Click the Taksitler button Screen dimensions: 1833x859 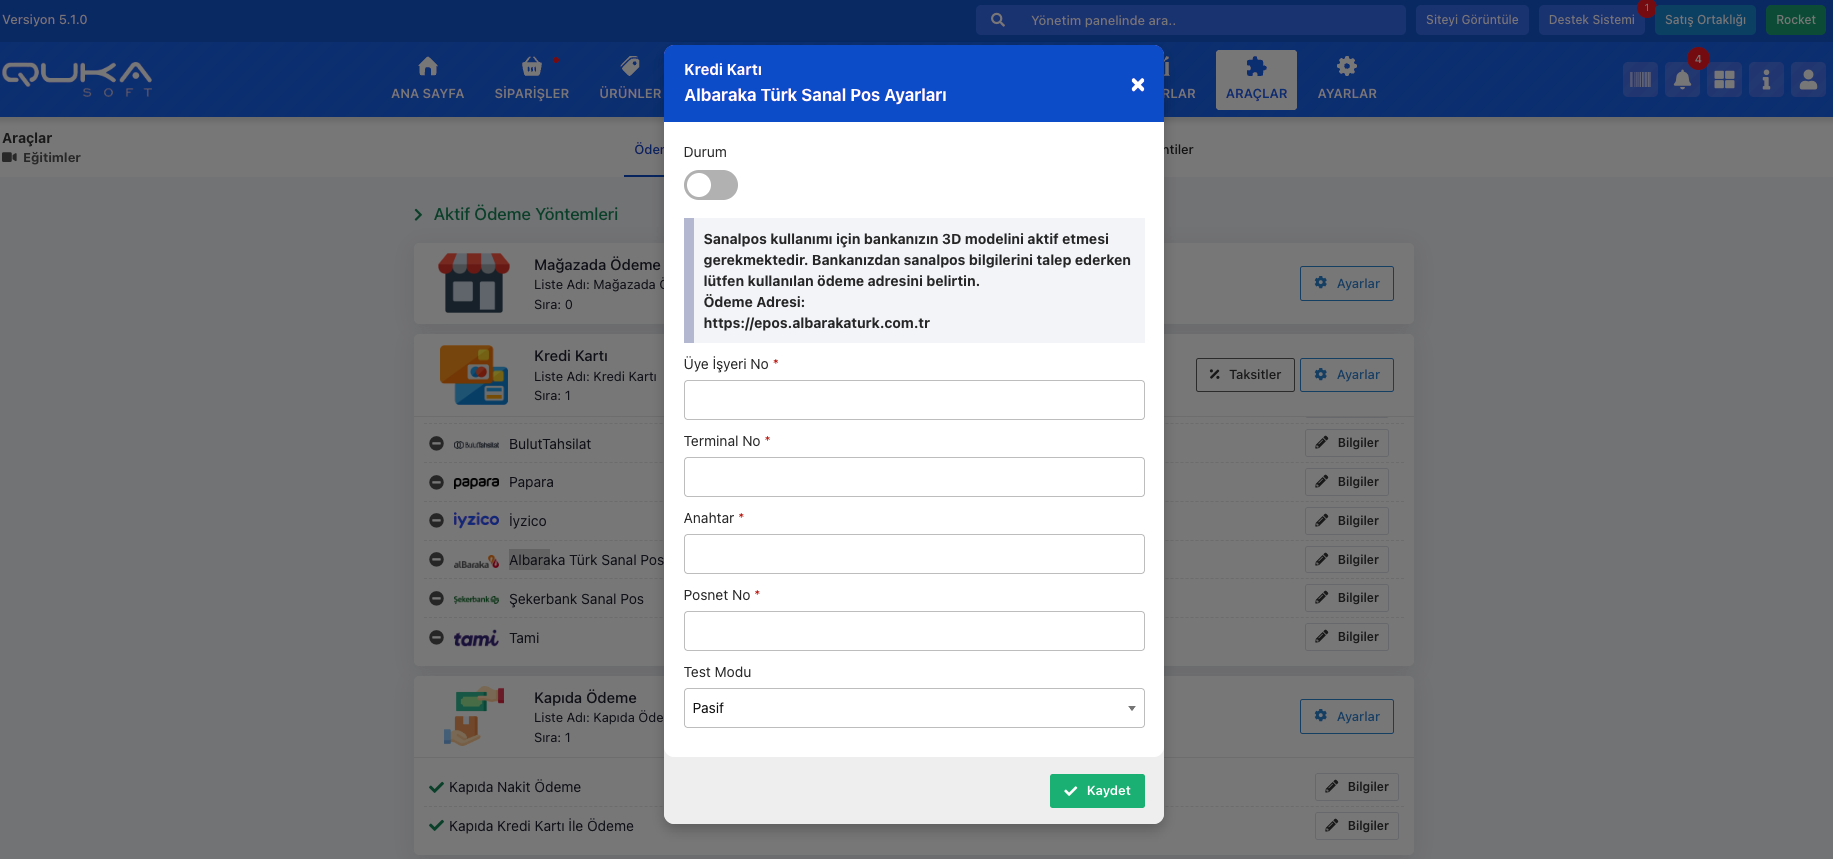[x=1244, y=375]
